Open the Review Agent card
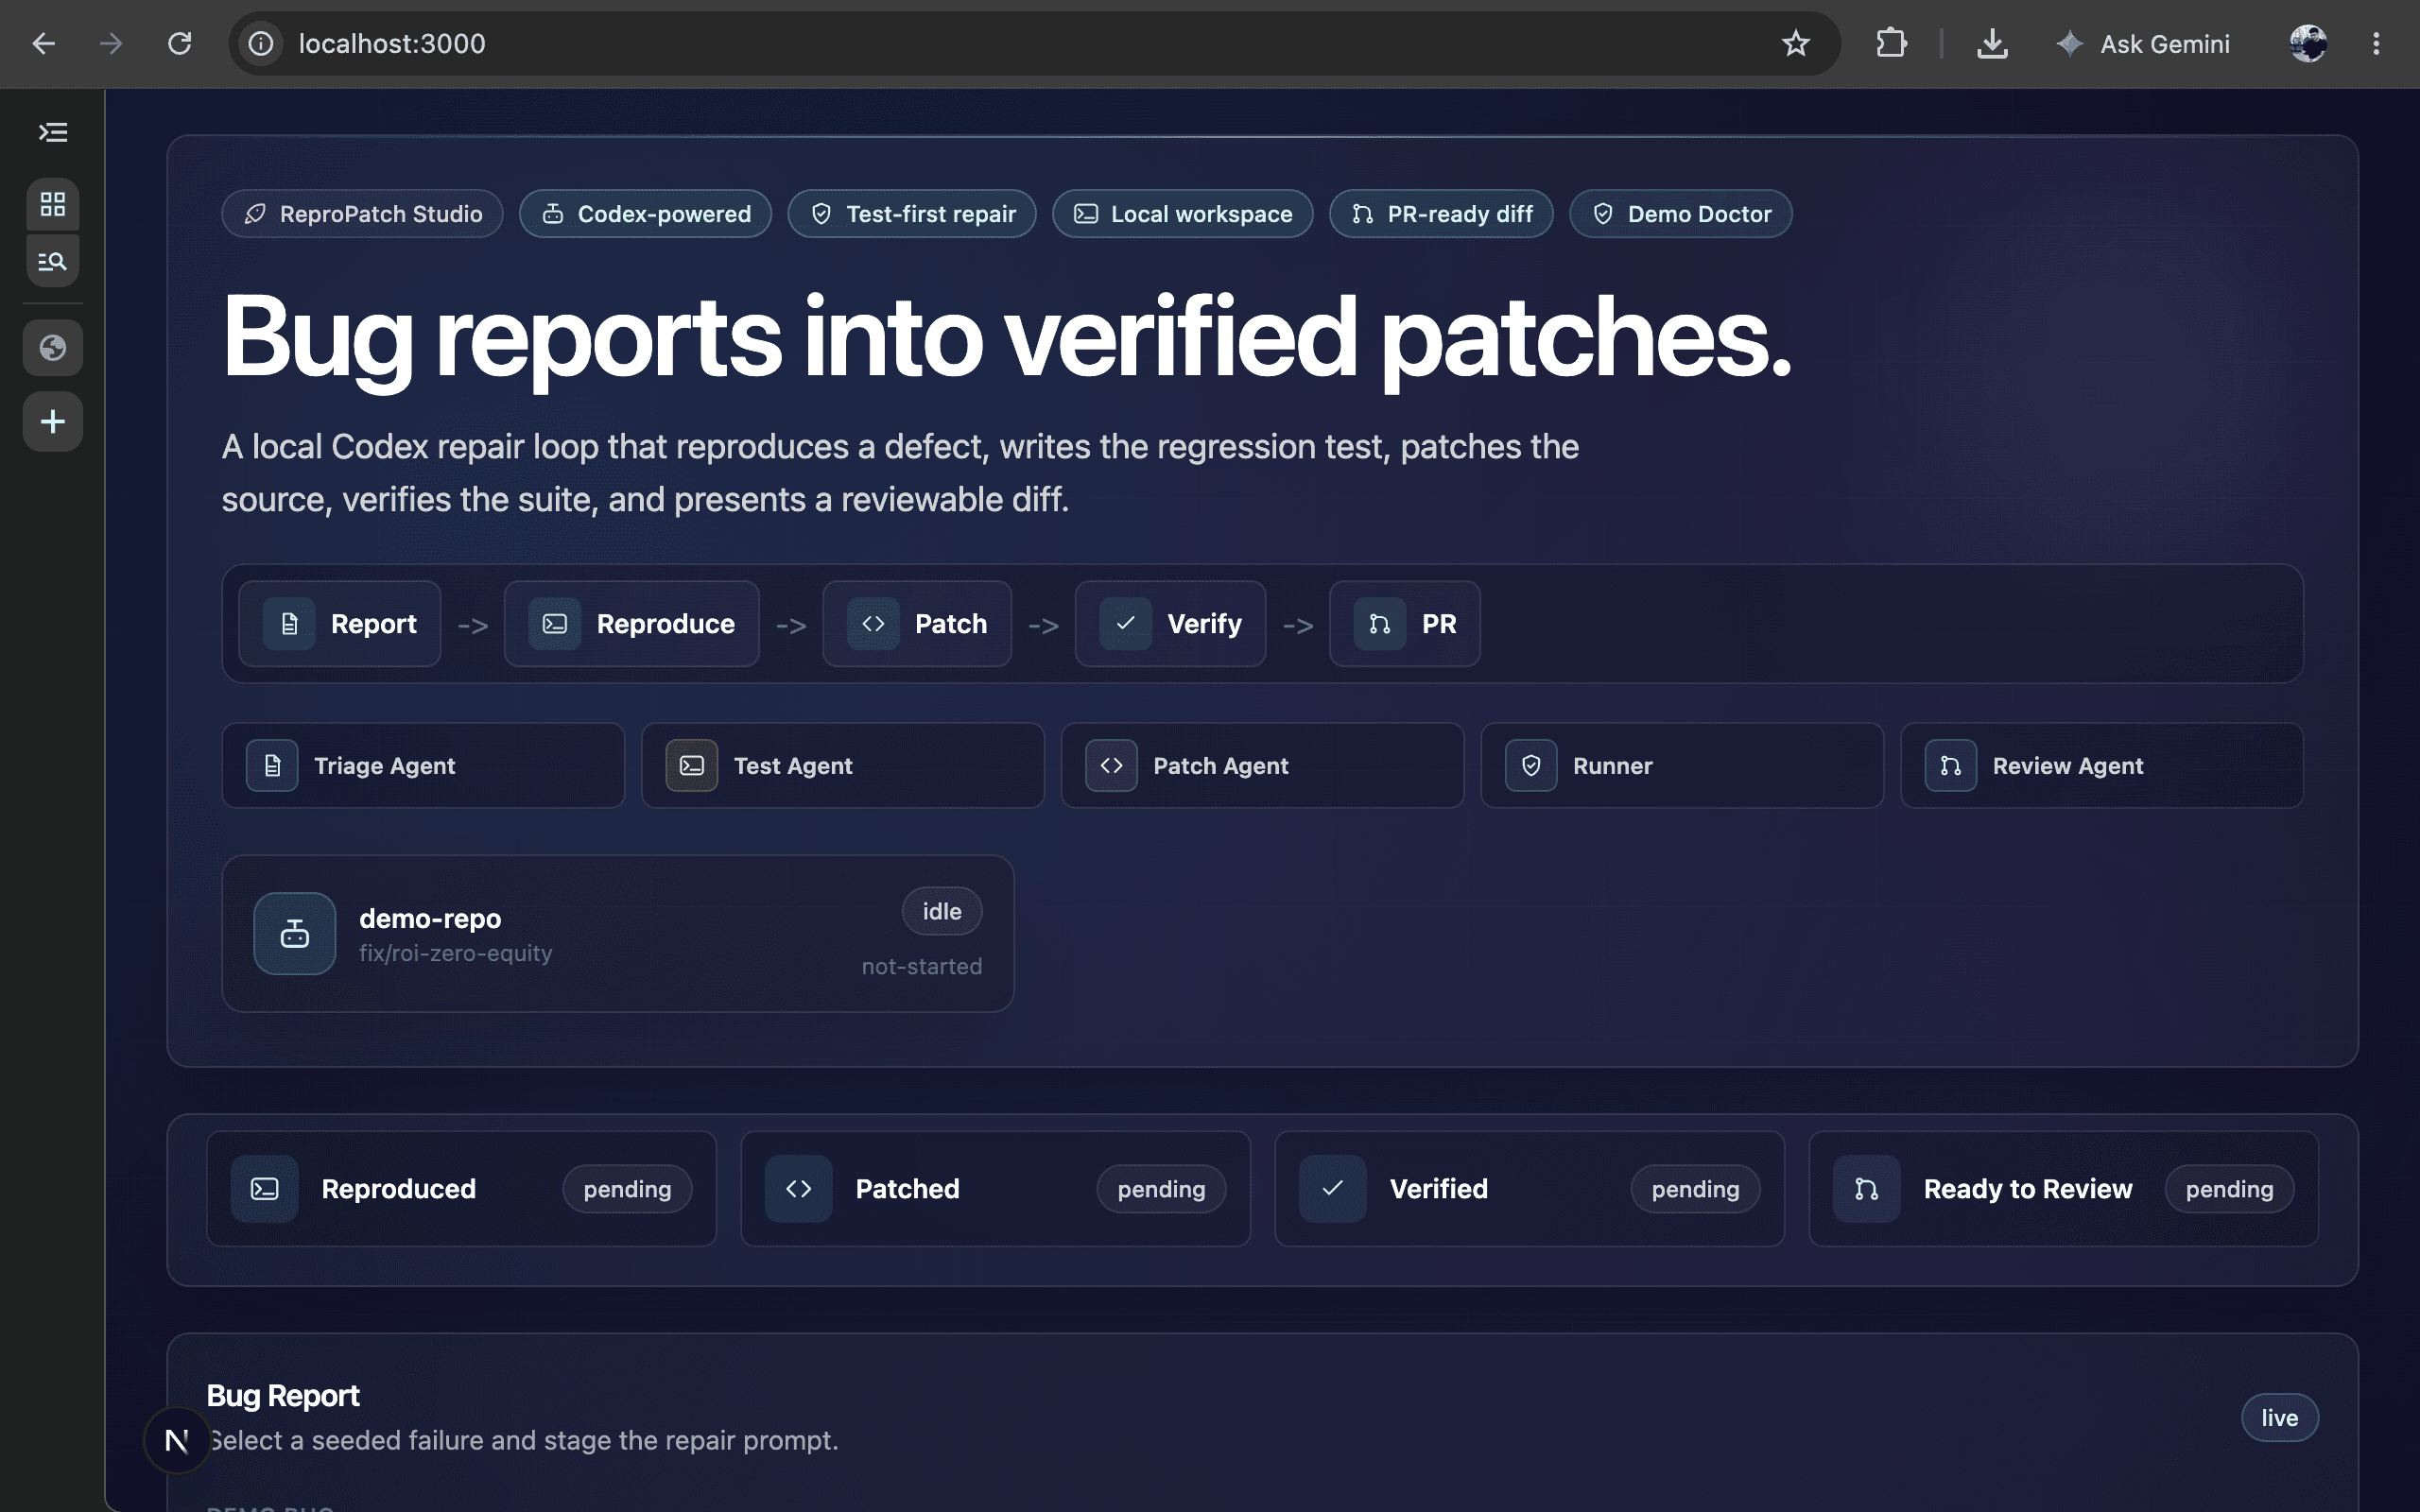The height and width of the screenshot is (1512, 2420). click(2102, 766)
